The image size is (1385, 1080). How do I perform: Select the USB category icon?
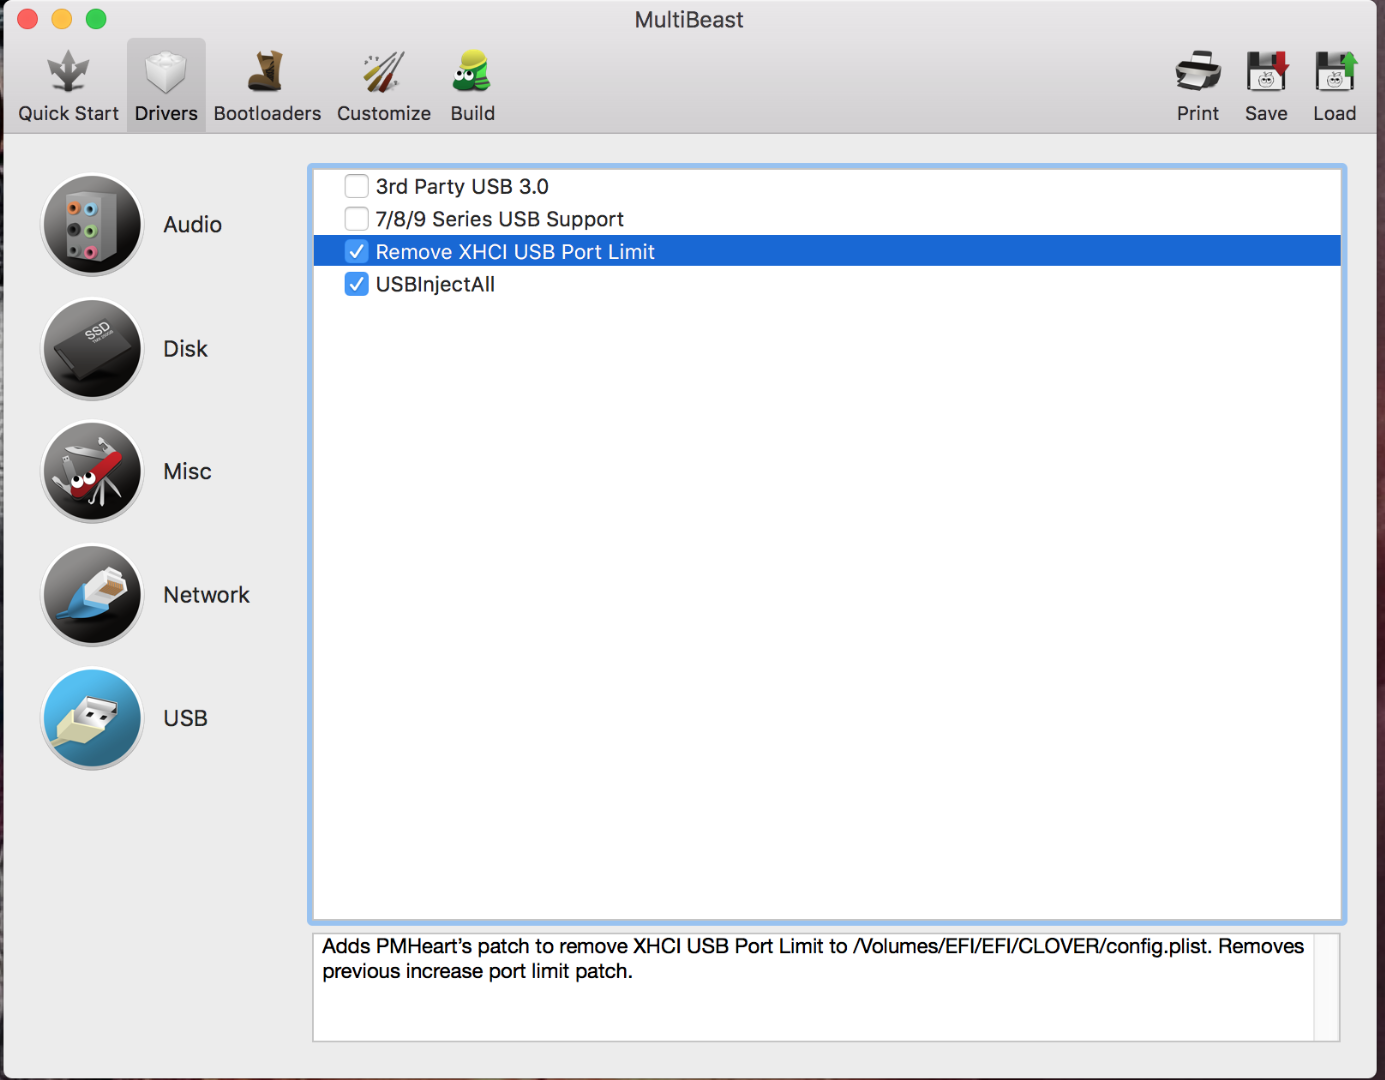92,718
